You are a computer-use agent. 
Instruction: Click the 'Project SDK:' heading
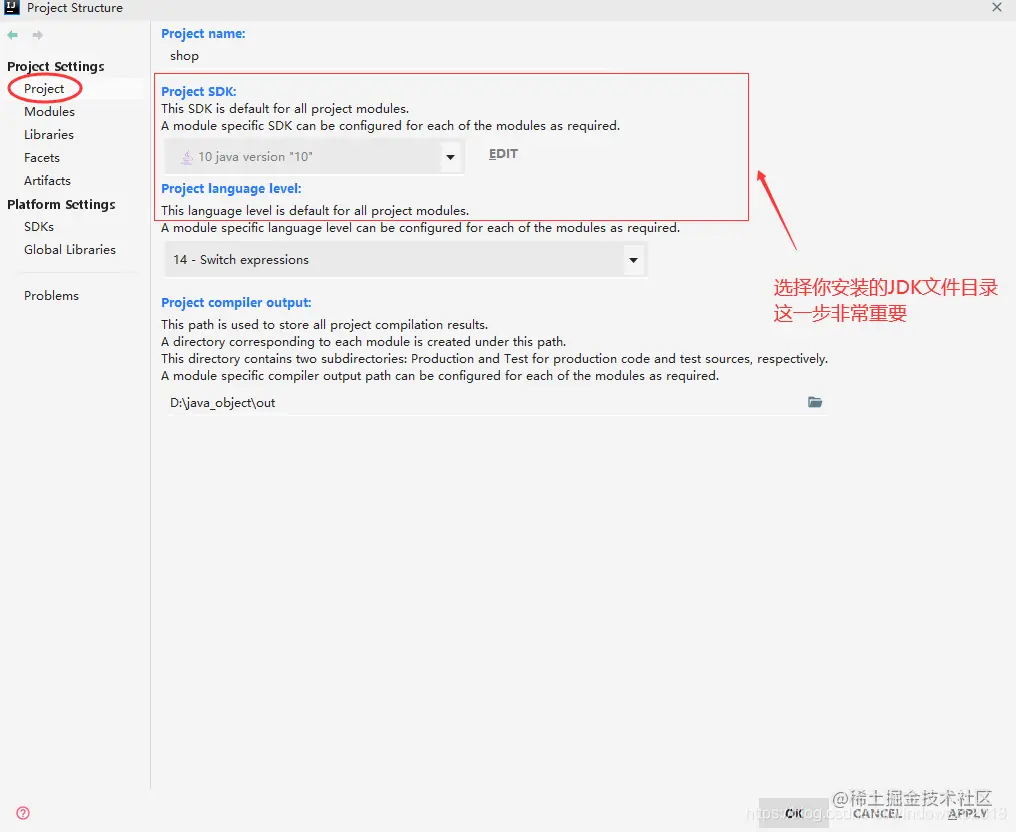[x=198, y=91]
